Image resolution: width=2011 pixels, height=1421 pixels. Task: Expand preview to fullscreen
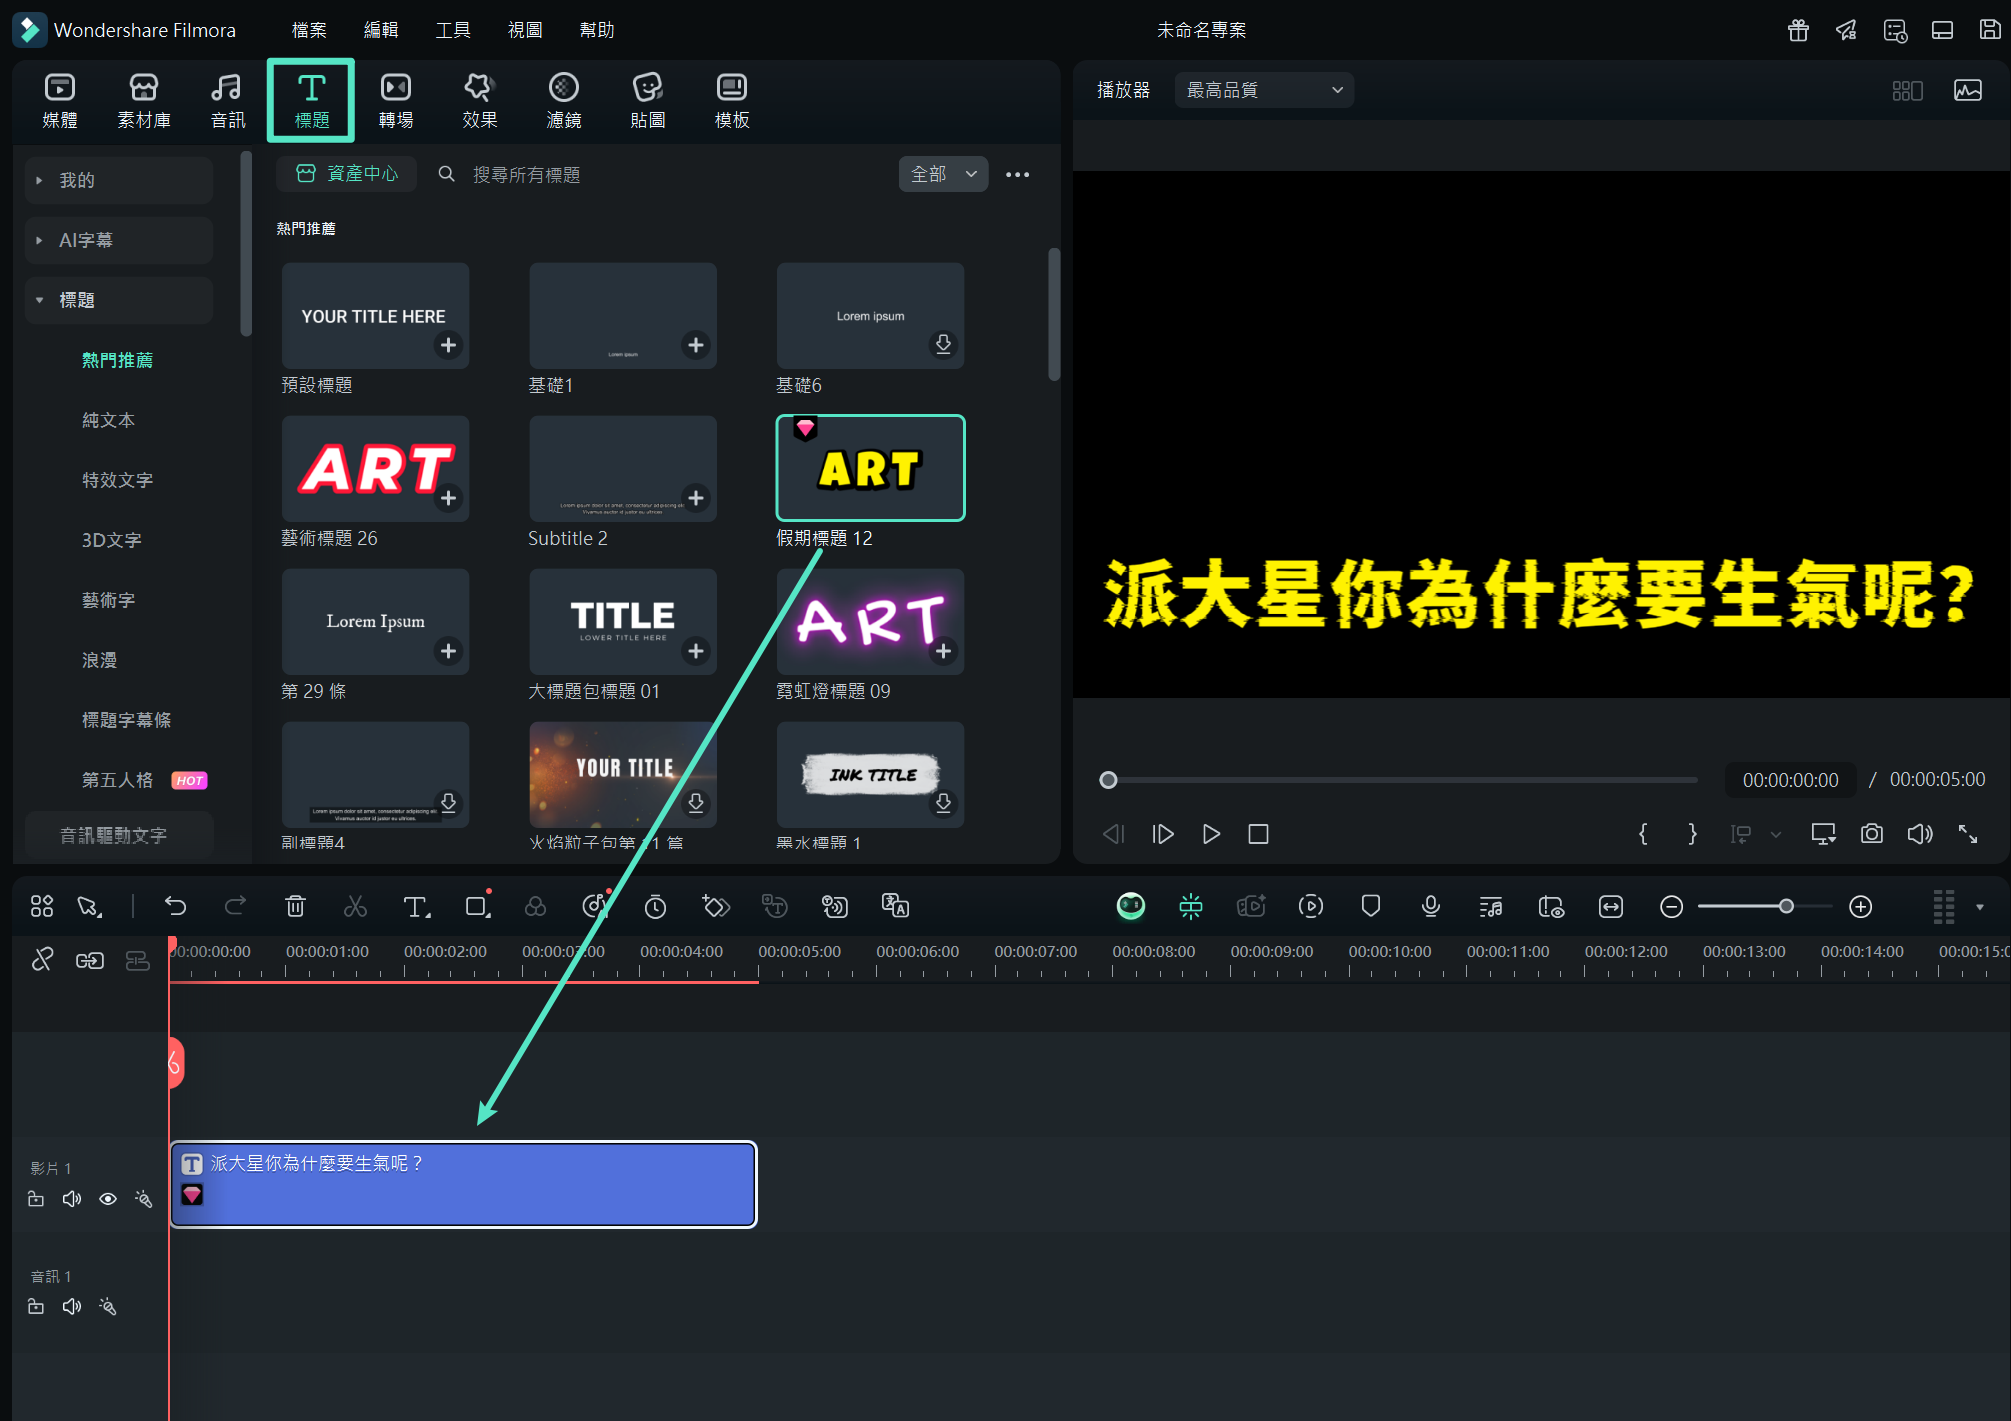tap(1967, 834)
